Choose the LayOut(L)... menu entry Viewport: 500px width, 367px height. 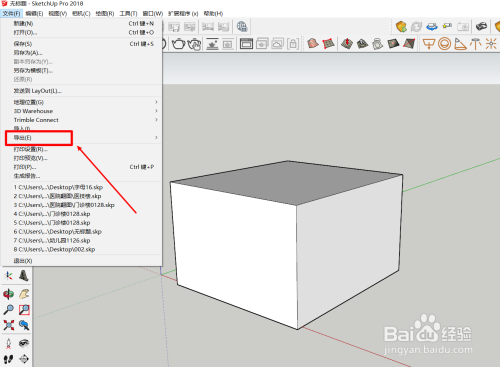point(83,91)
